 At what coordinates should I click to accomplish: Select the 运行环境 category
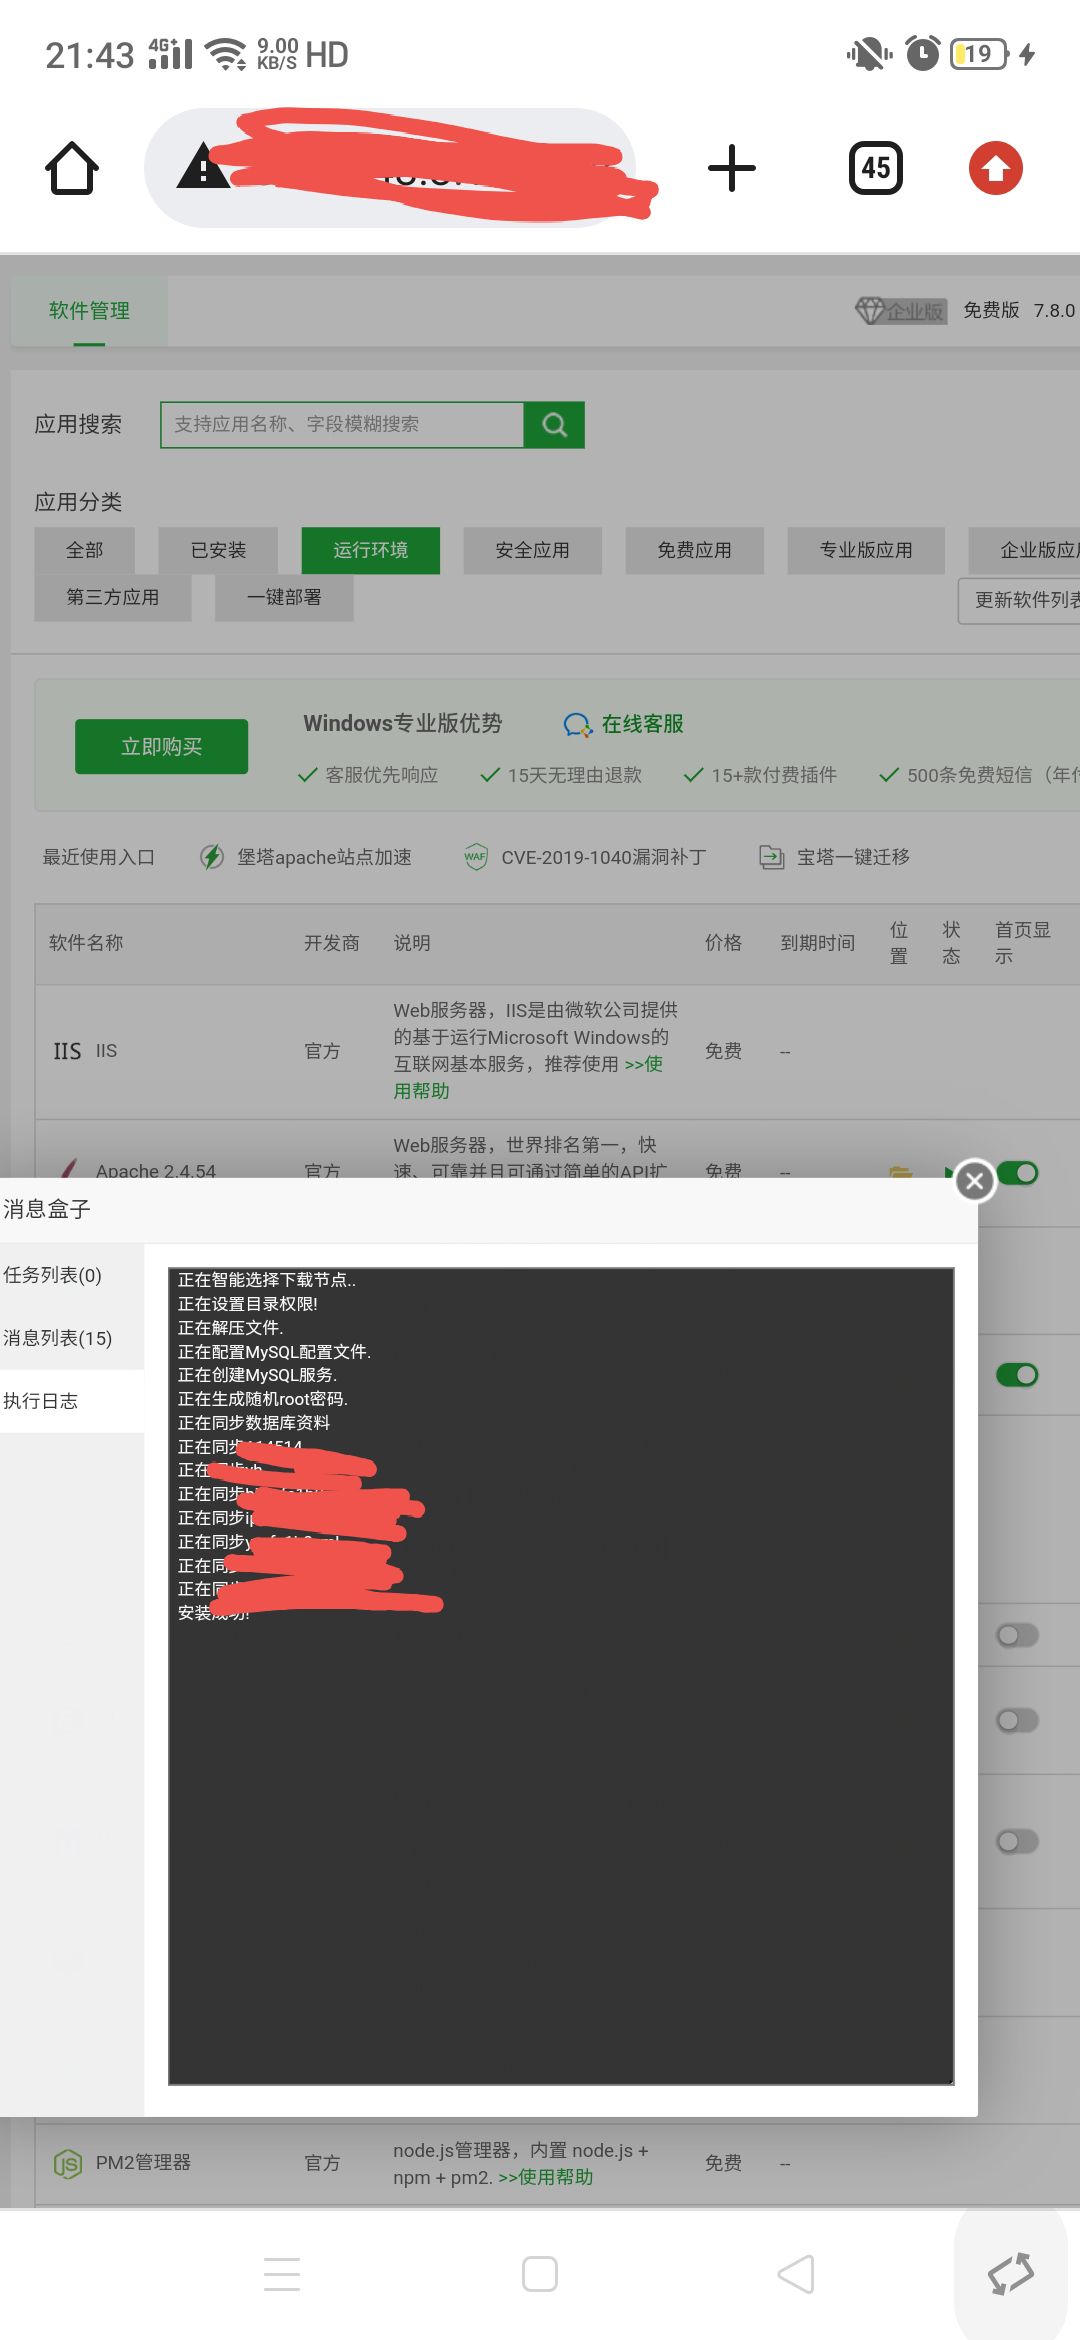(x=371, y=550)
